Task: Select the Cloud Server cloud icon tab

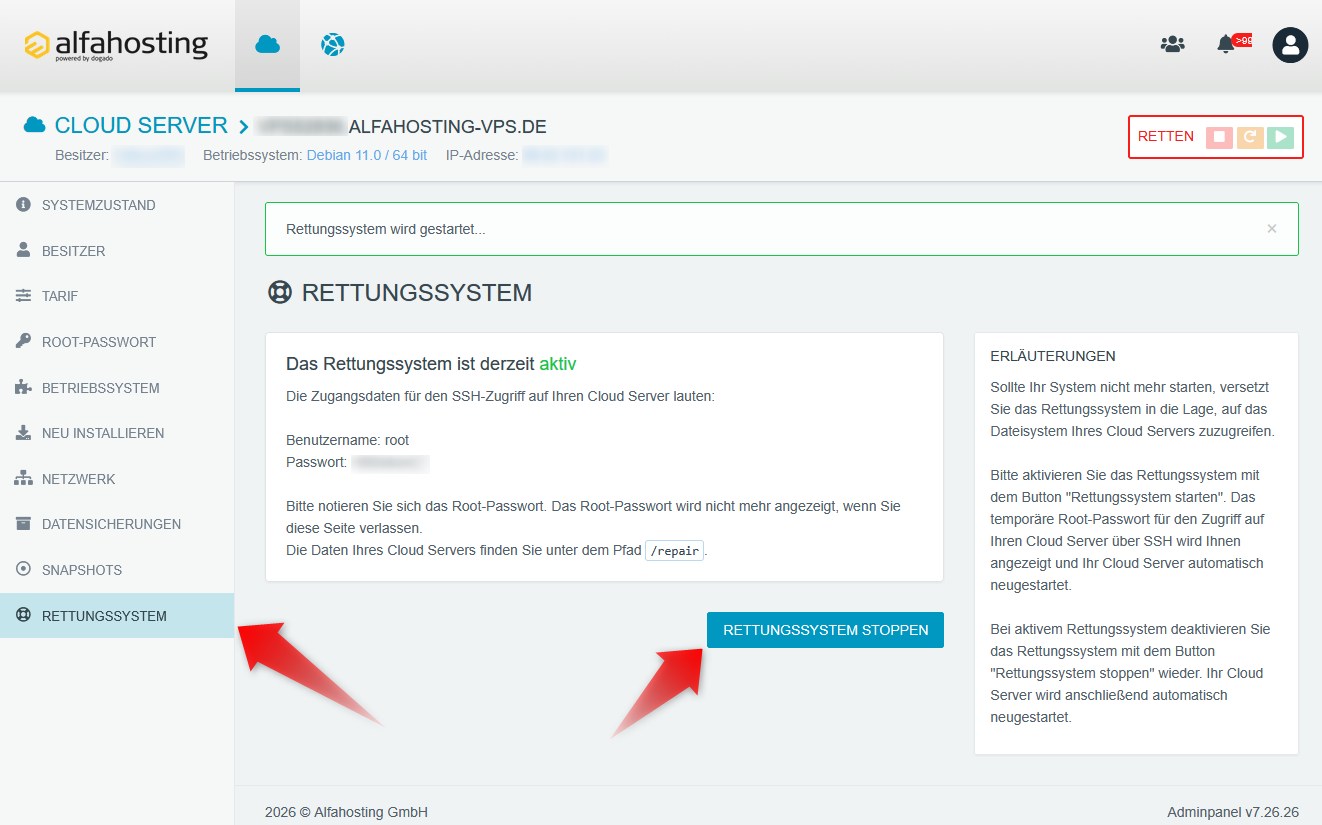Action: pos(267,44)
